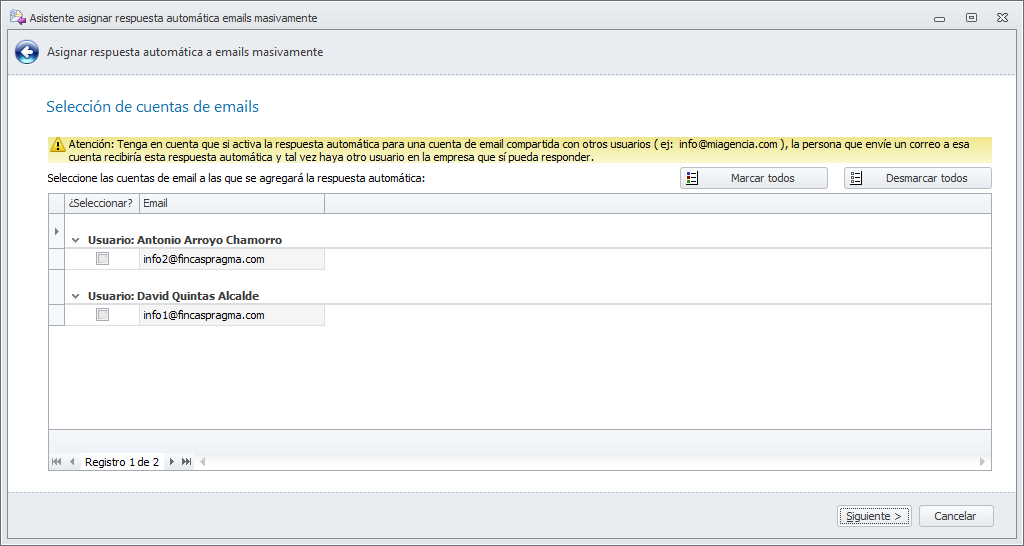Go to first record in navigator

tap(56, 462)
